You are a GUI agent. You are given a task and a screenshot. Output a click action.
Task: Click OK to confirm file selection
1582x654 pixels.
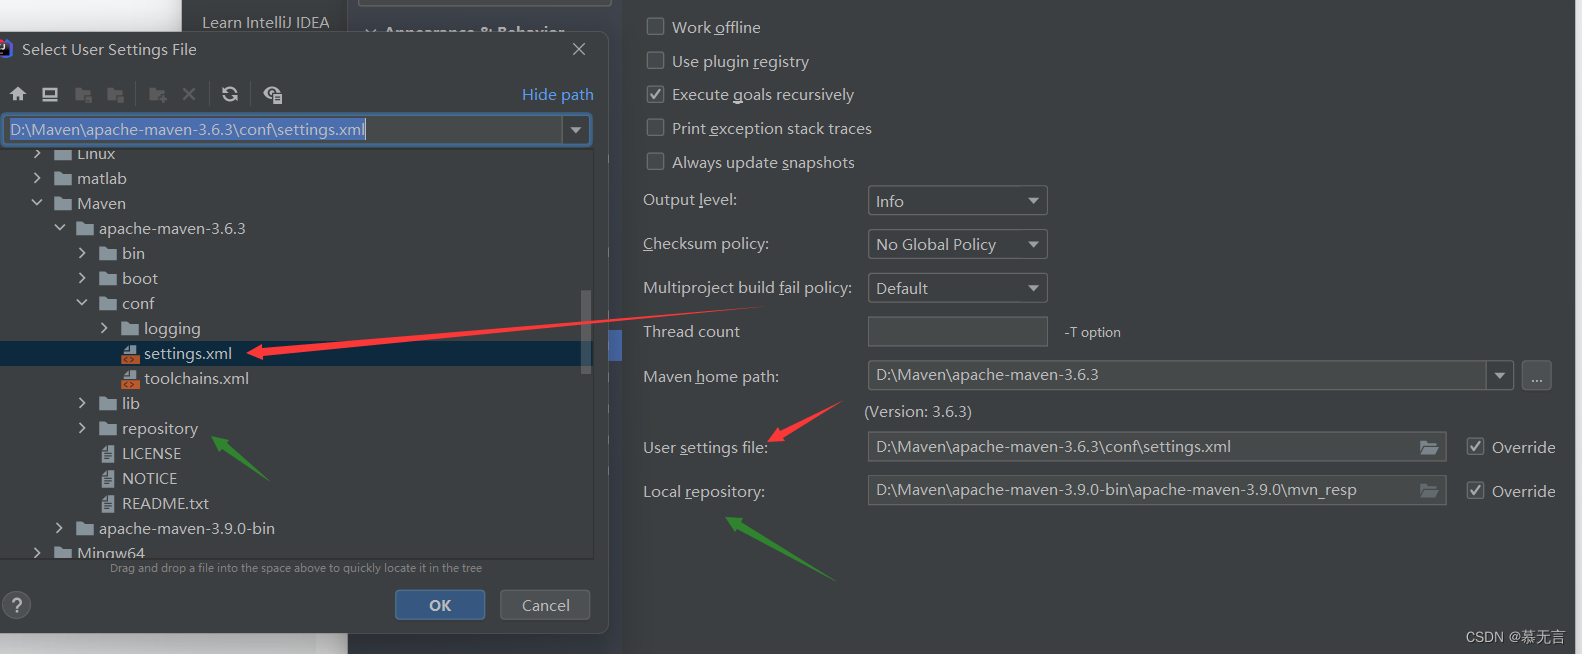(x=440, y=605)
